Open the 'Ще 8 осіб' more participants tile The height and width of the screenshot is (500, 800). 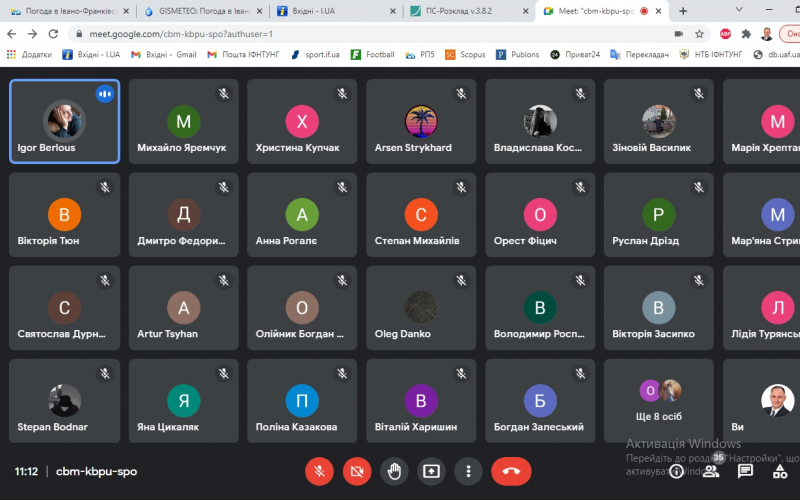click(x=659, y=401)
